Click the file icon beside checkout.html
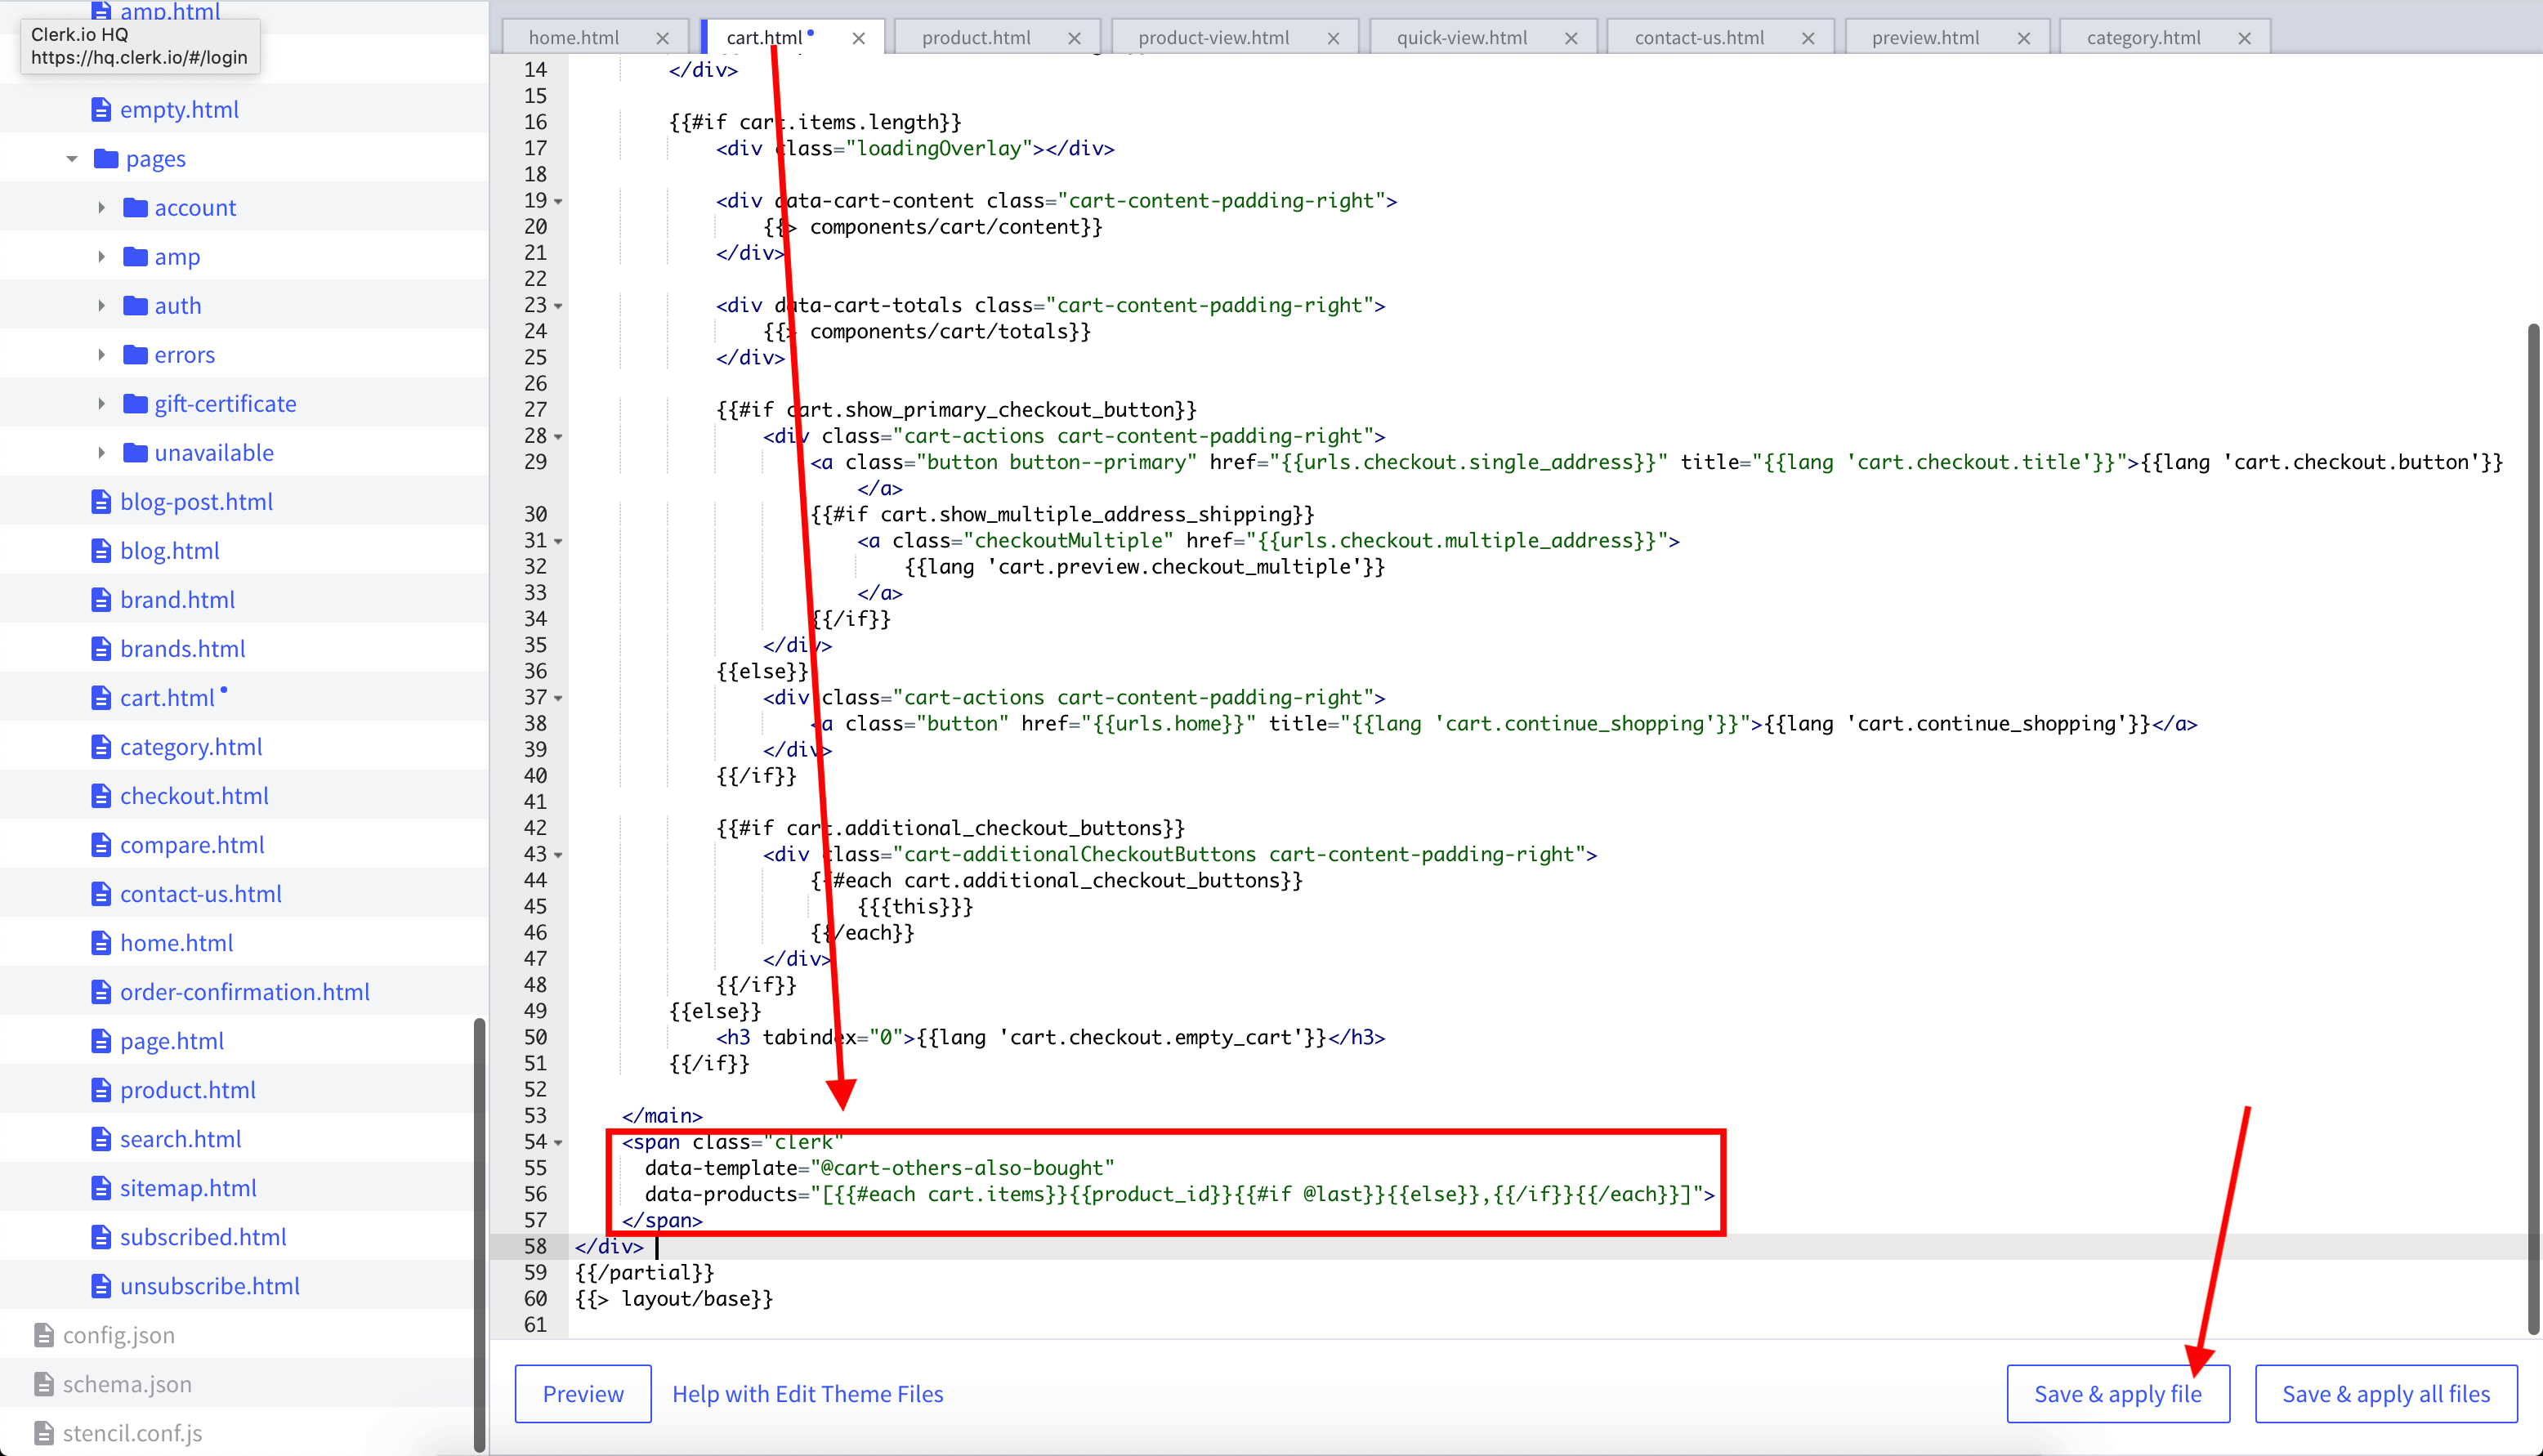This screenshot has width=2543, height=1456. [x=101, y=796]
